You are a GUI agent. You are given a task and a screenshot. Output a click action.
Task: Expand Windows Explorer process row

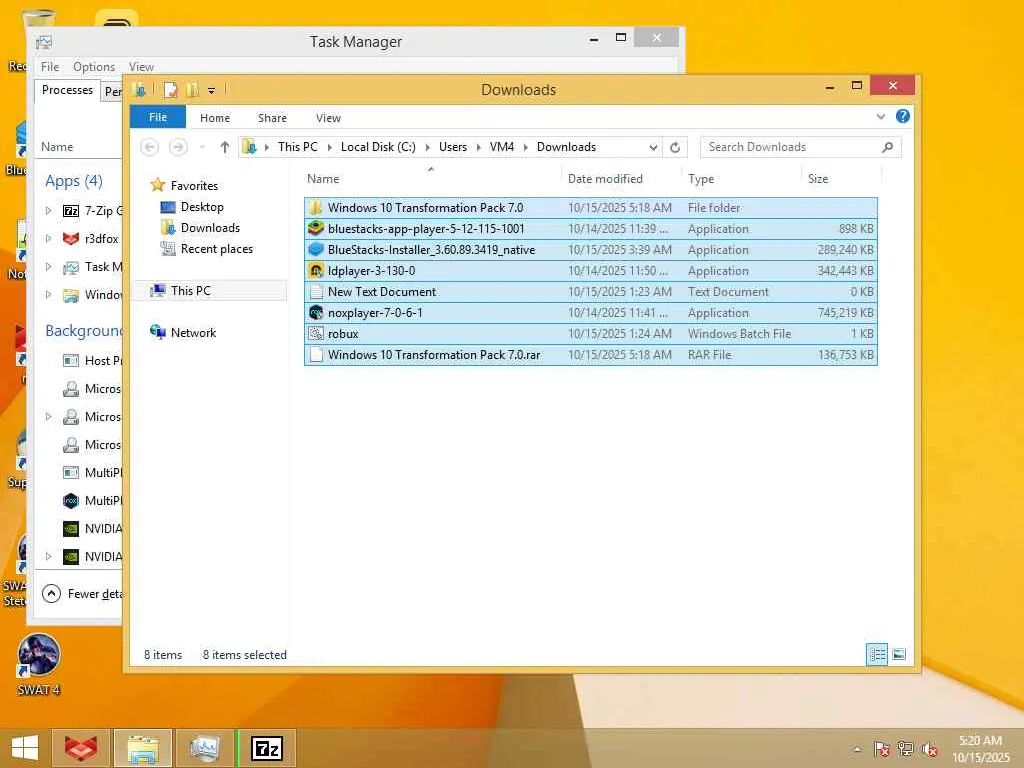coord(48,295)
